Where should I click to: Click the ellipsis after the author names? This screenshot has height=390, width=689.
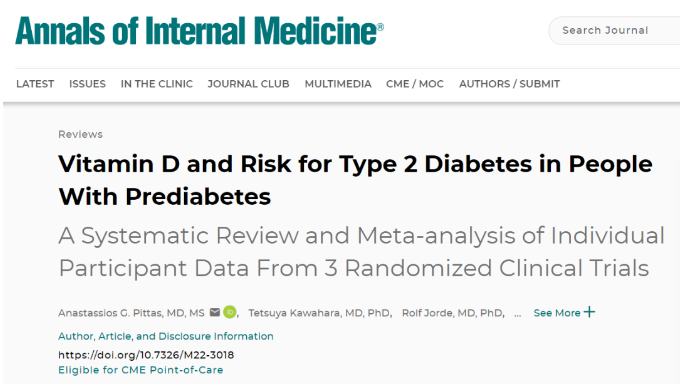click(x=518, y=314)
